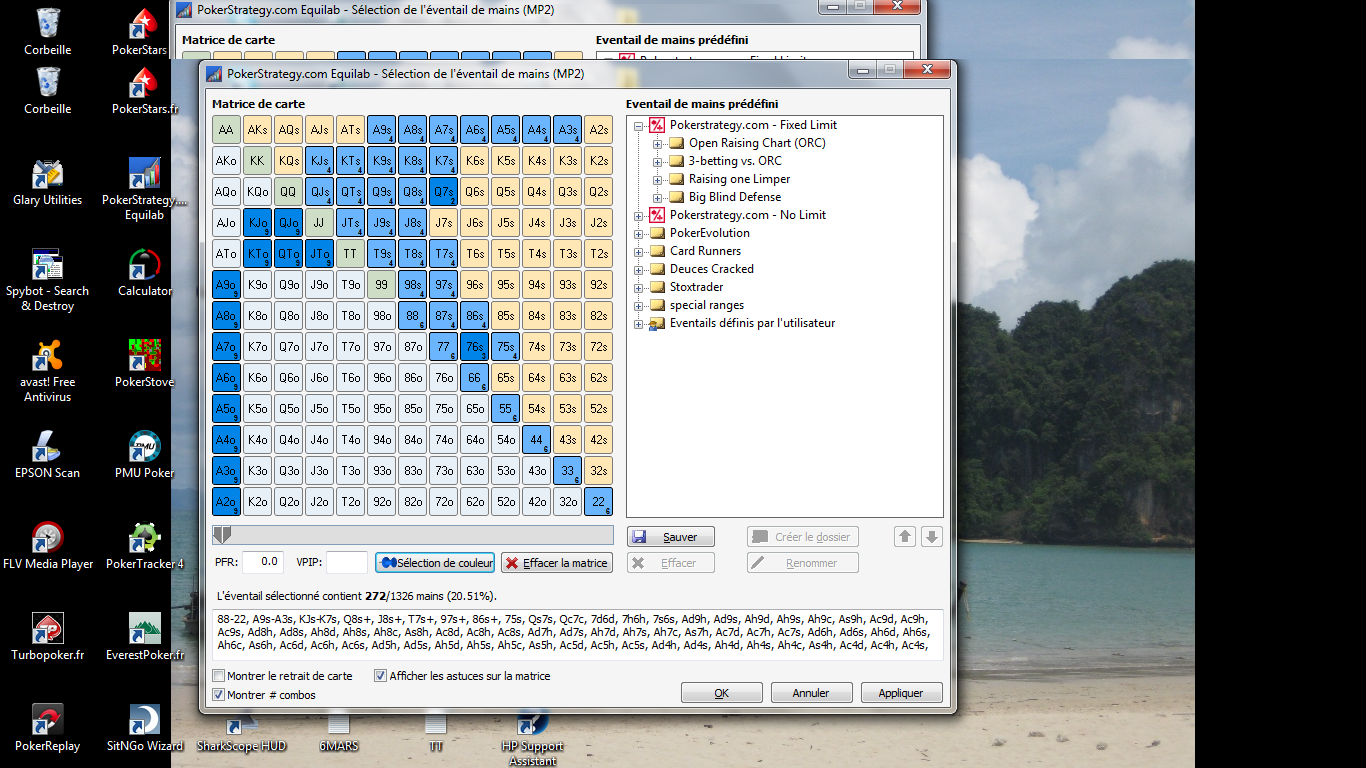Click the VPIP input field
The width and height of the screenshot is (1366, 768).
tap(347, 562)
